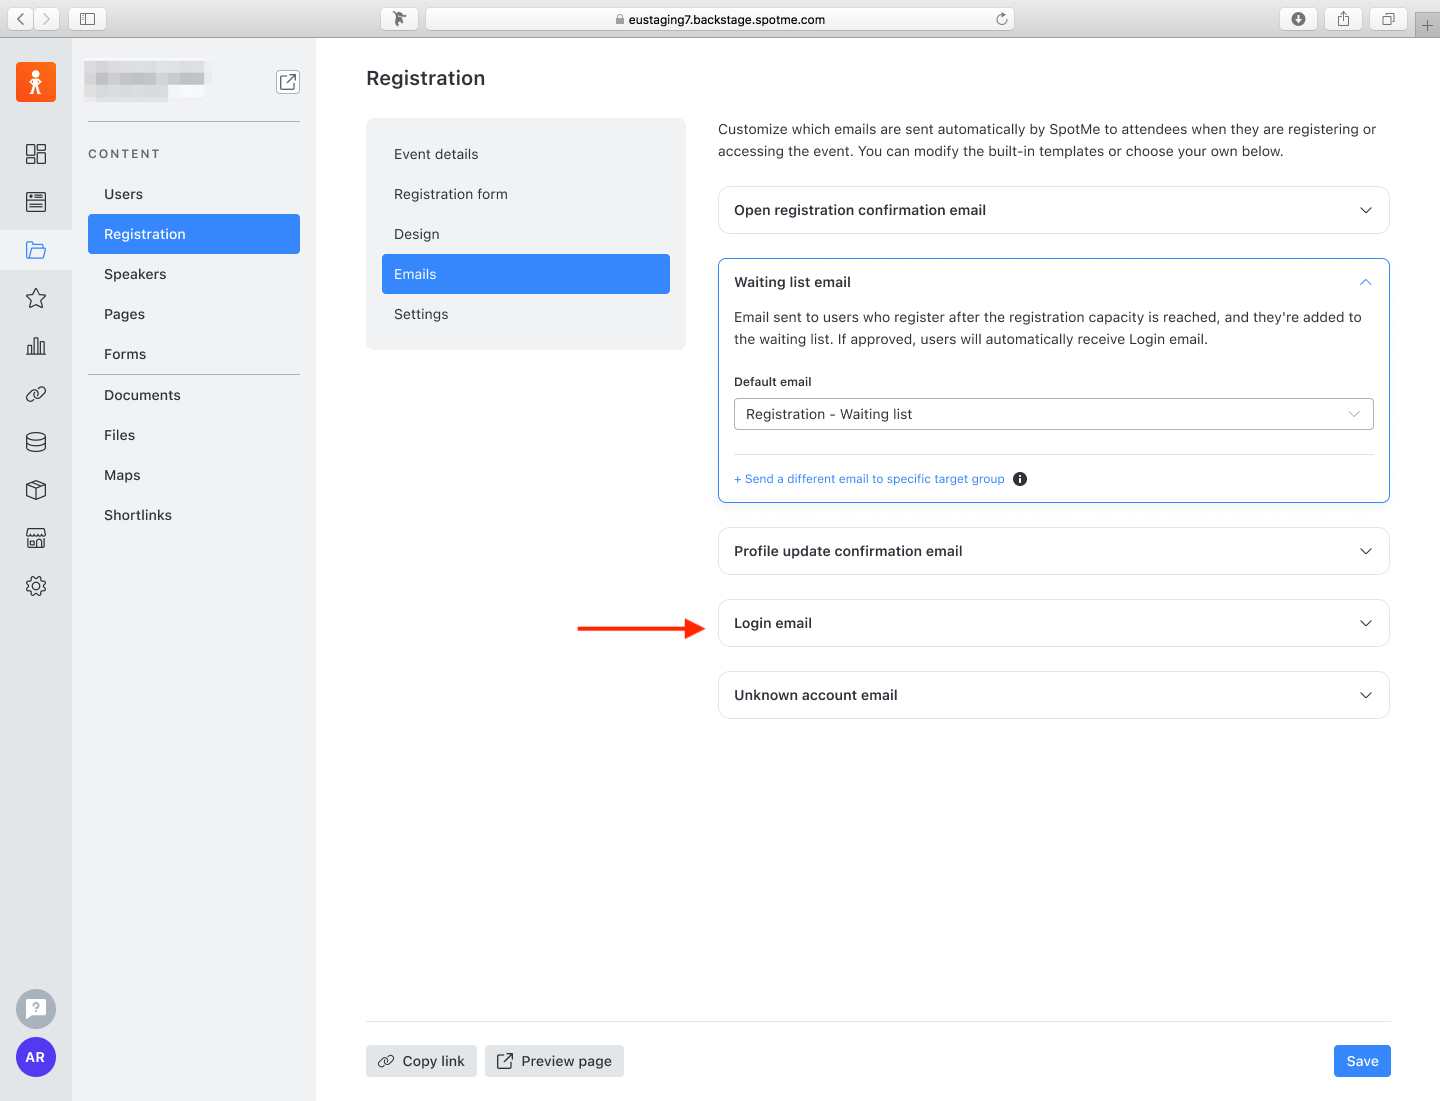This screenshot has width=1440, height=1101.
Task: Open Registration form tab
Action: coord(526,194)
